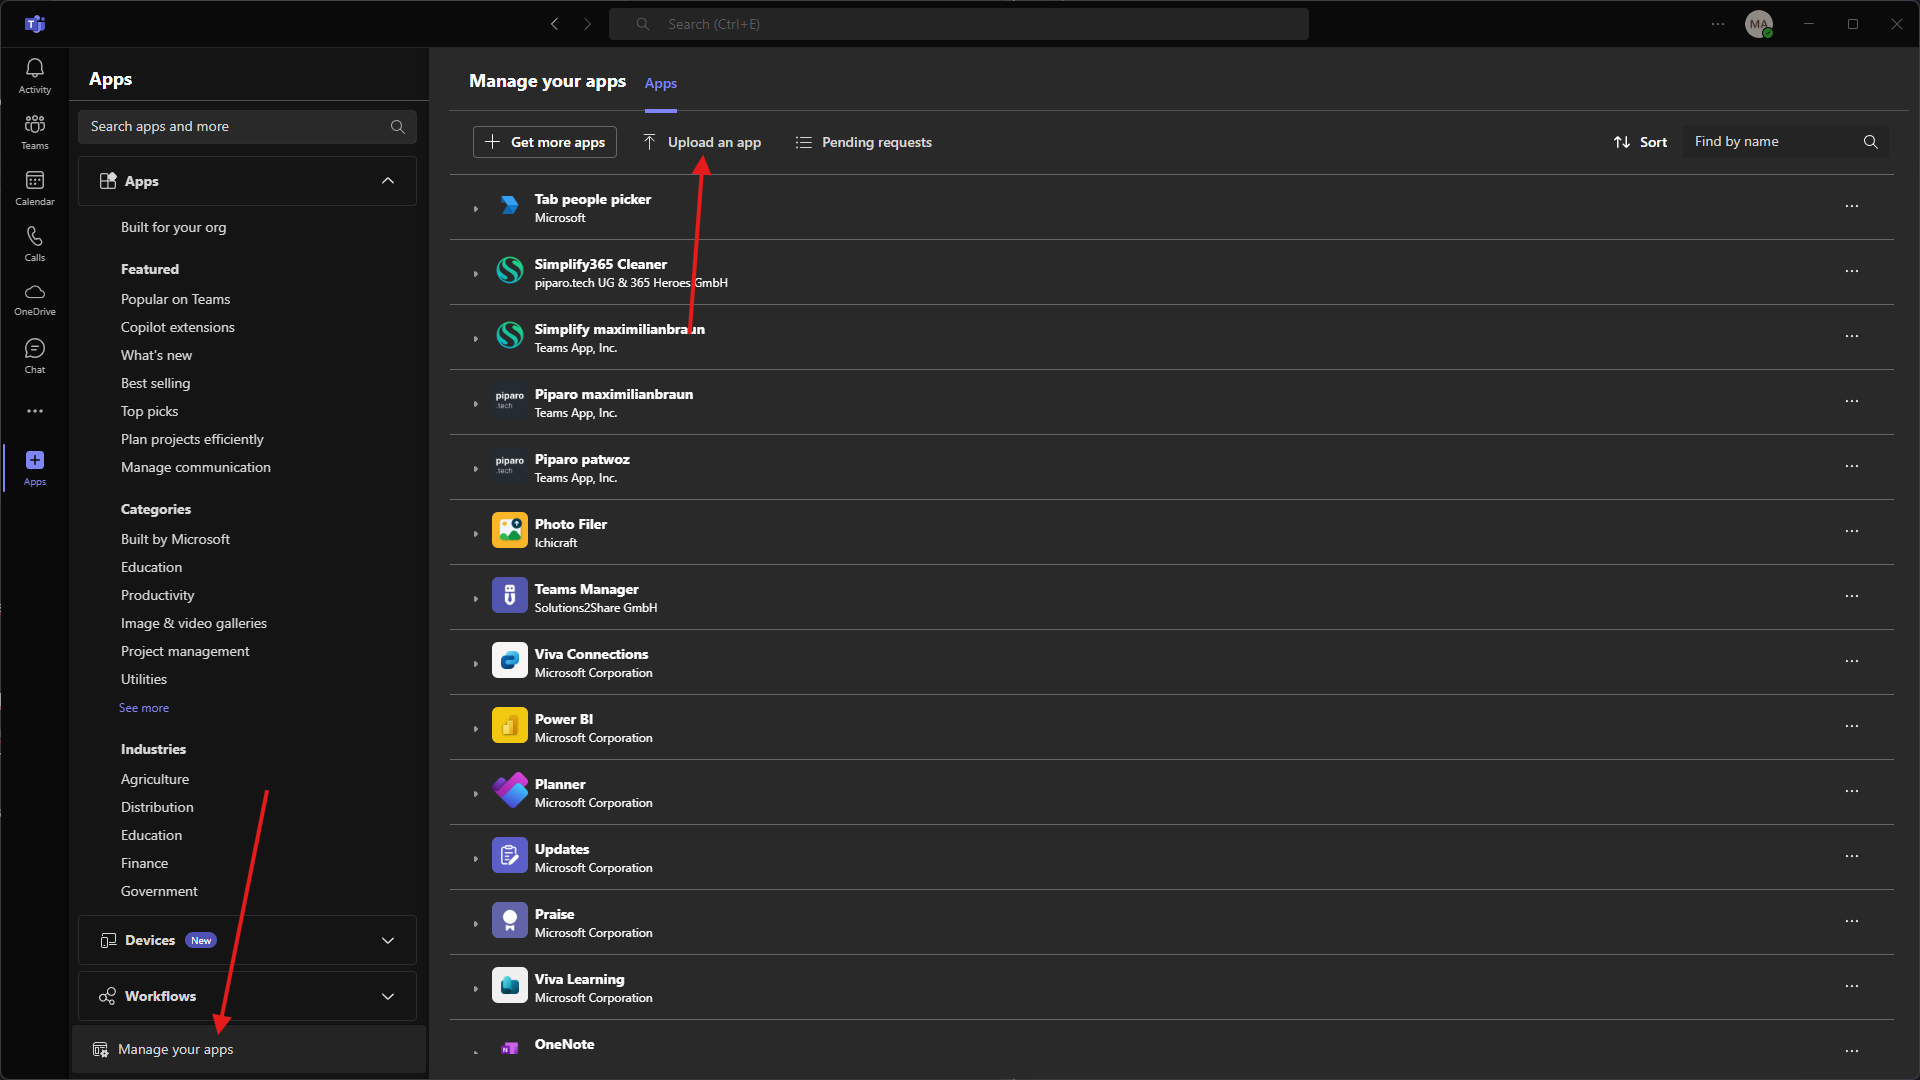
Task: Focus the Find by name field
Action: [1786, 142]
